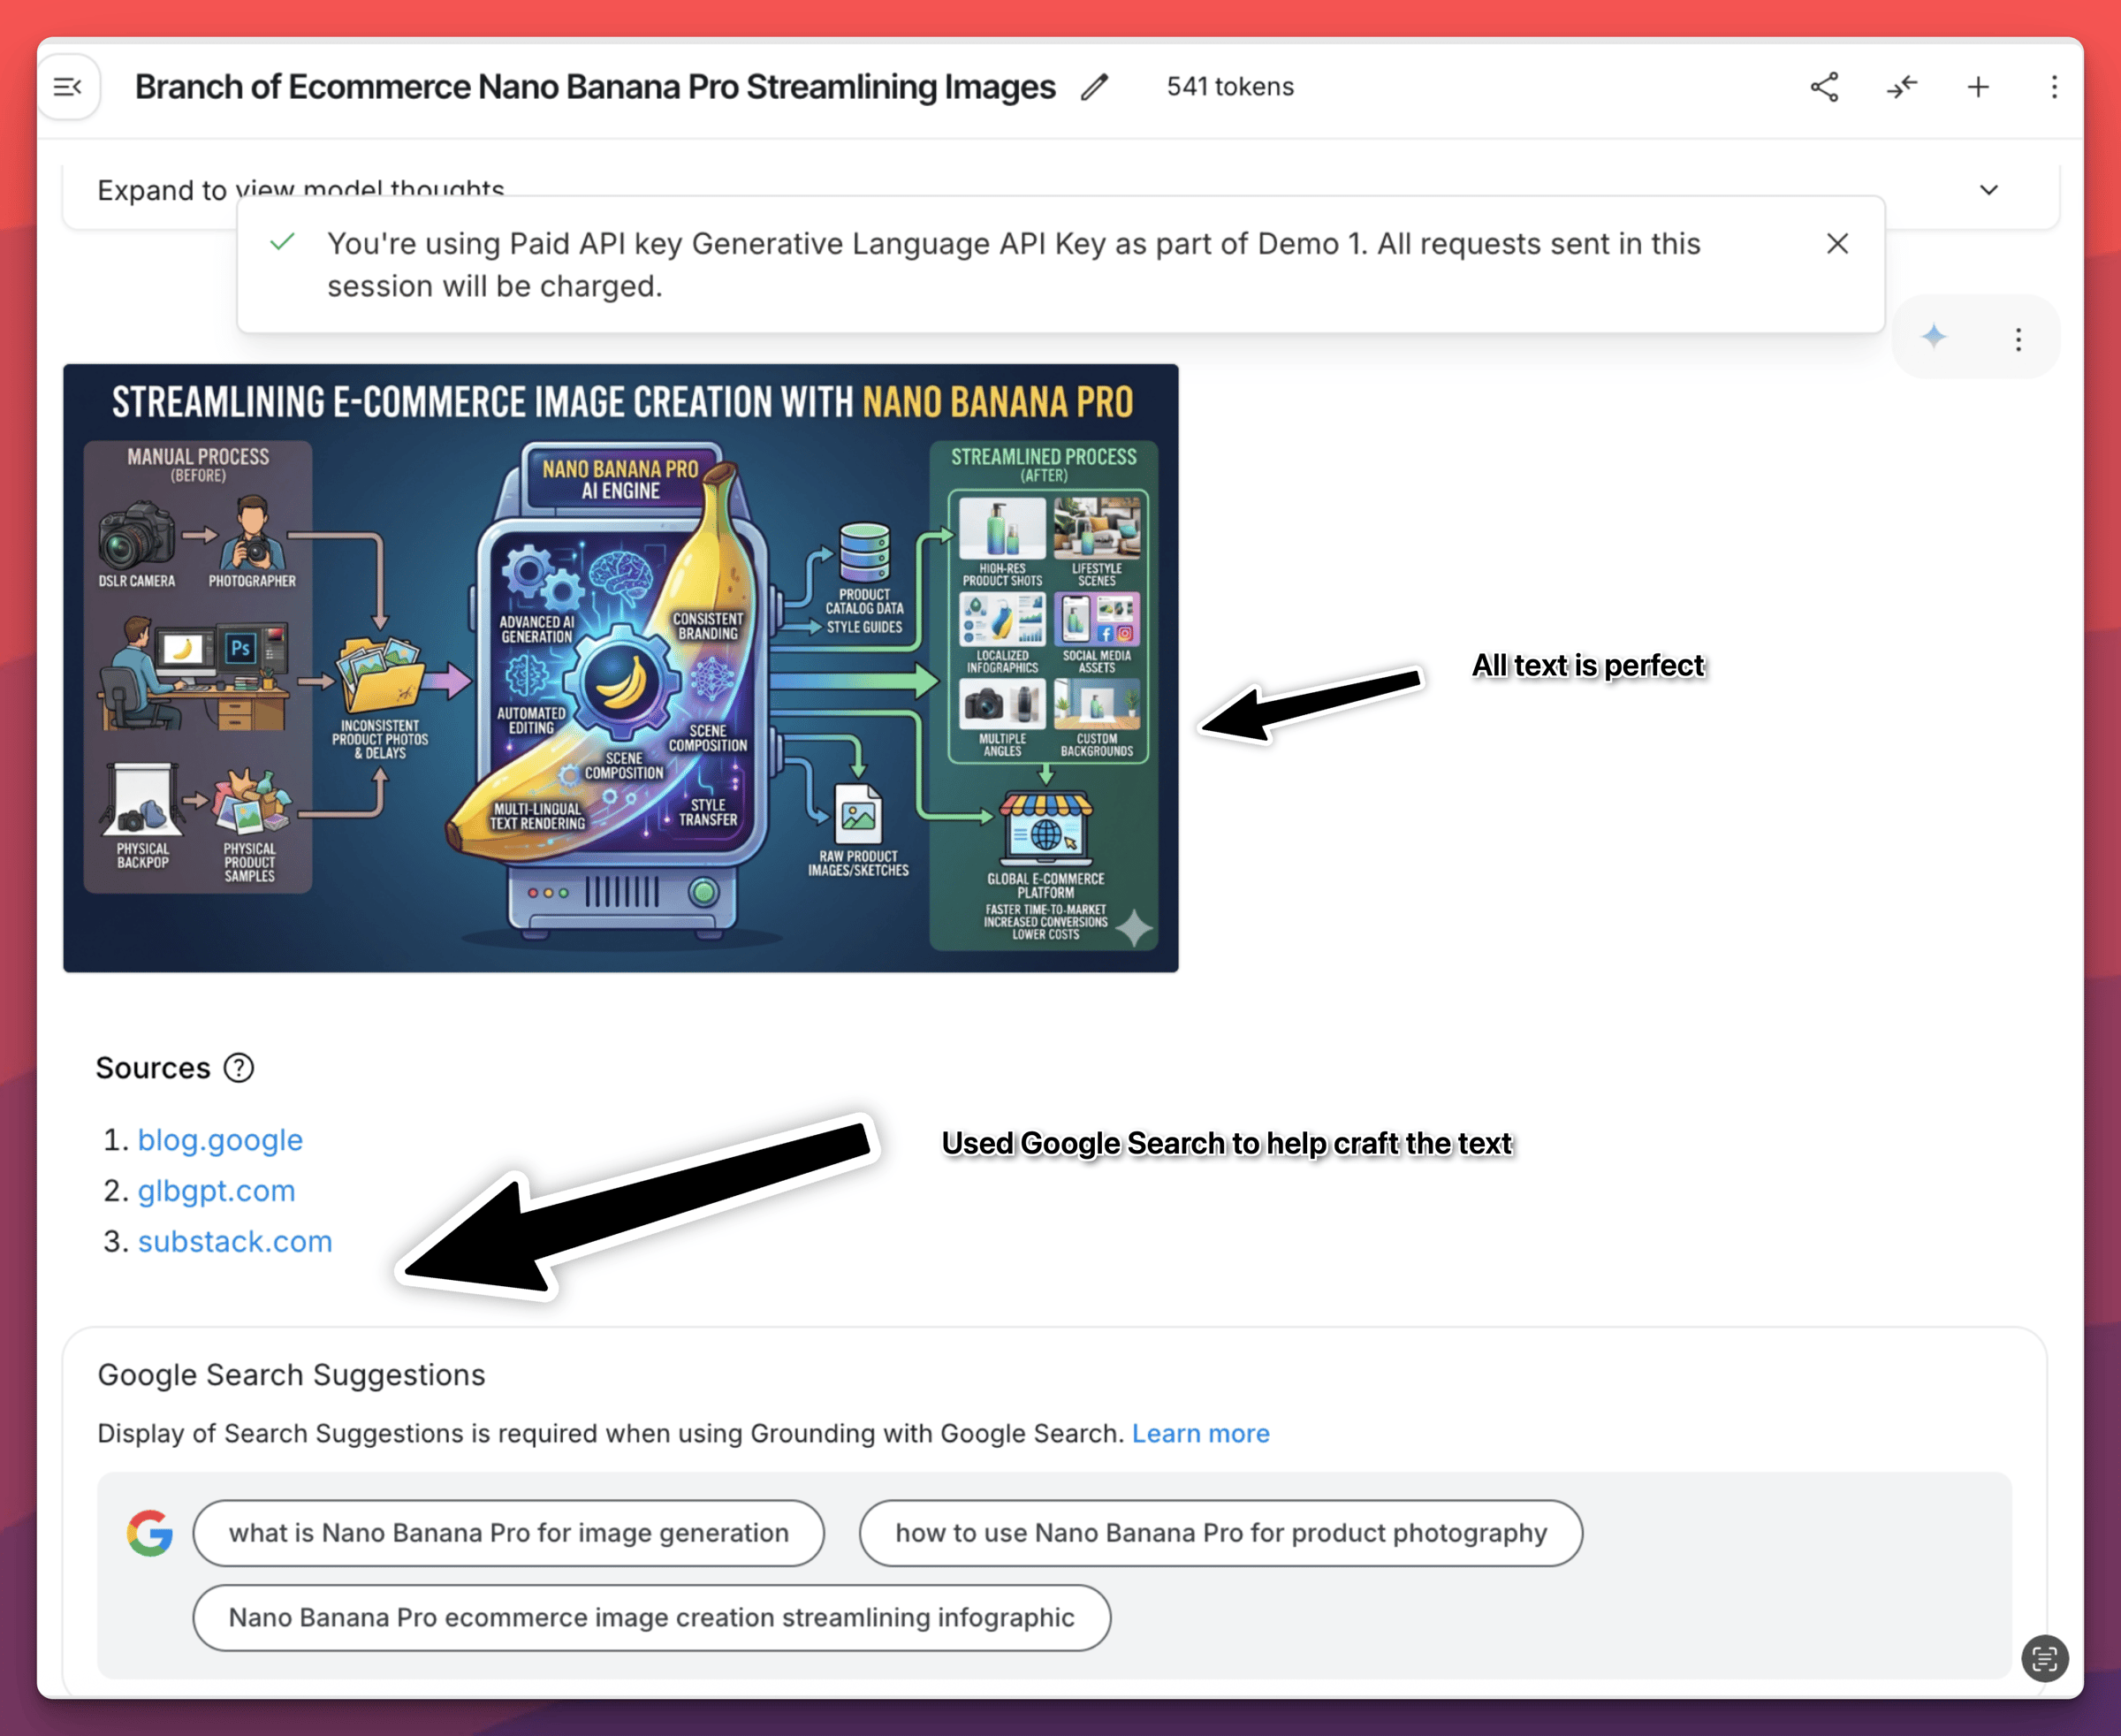Open the generated infographic image

tap(620, 668)
